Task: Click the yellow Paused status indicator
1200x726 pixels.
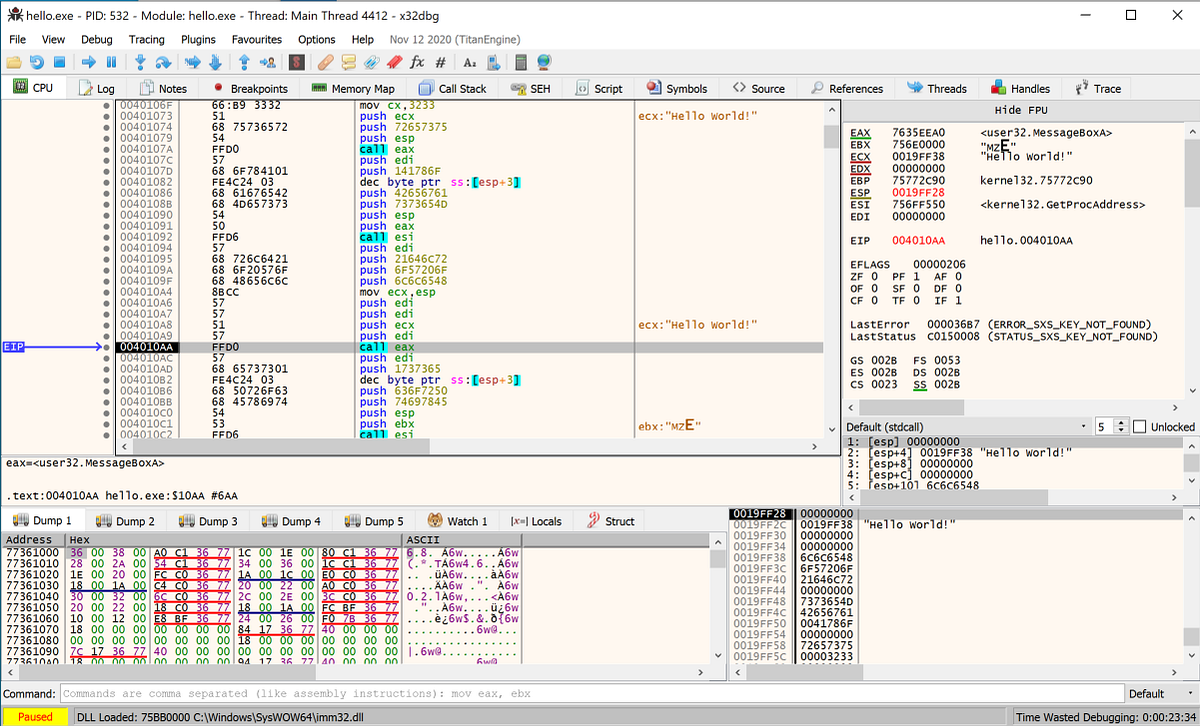Action: pyautogui.click(x=36, y=717)
